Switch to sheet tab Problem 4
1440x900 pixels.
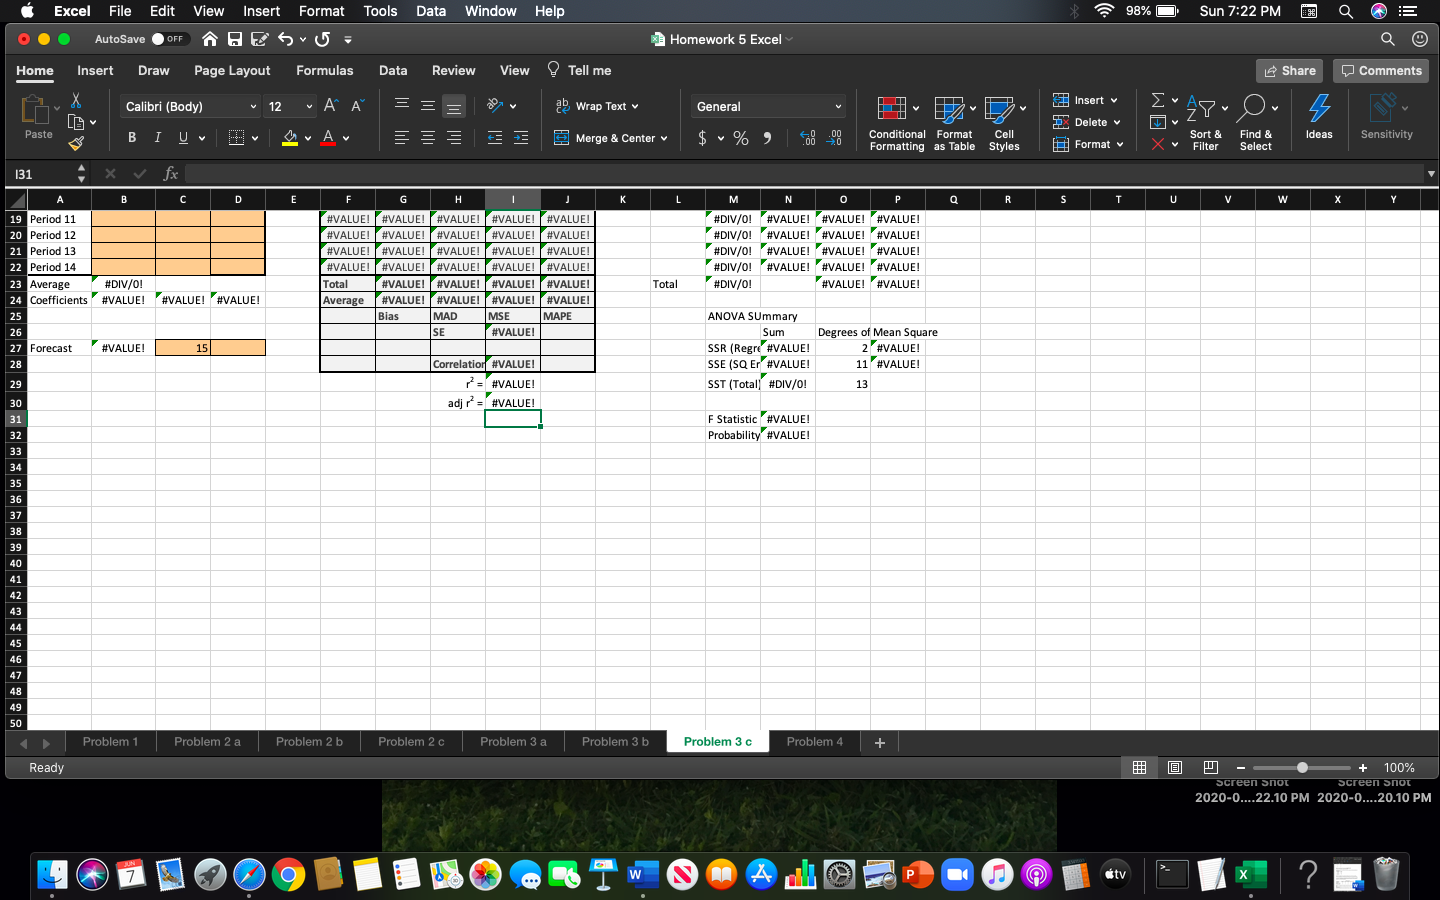tap(814, 742)
